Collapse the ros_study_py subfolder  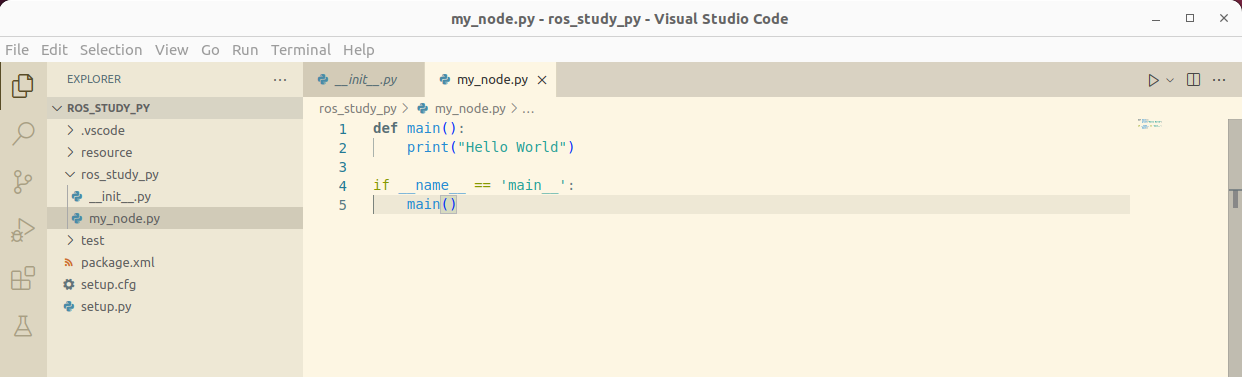175,174
